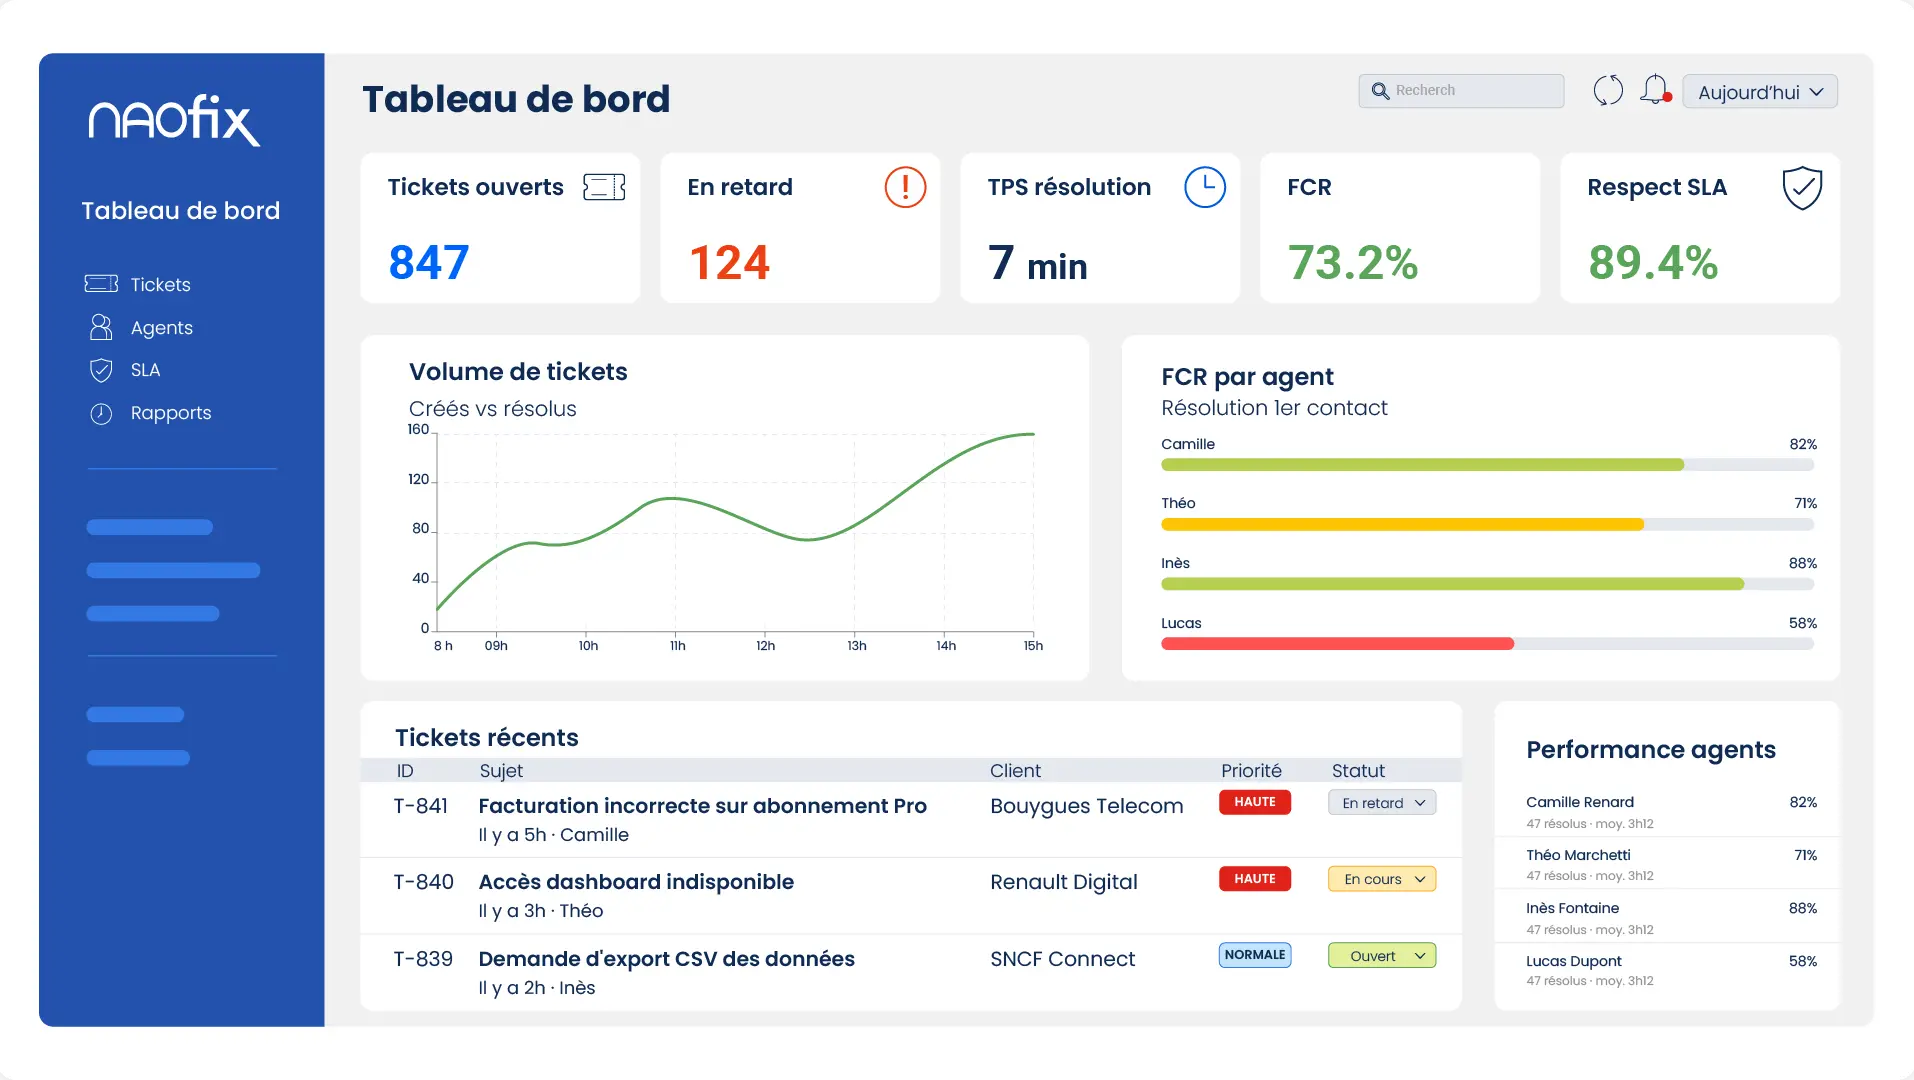This screenshot has width=1914, height=1080.
Task: Click the Statut column header
Action: pos(1358,771)
